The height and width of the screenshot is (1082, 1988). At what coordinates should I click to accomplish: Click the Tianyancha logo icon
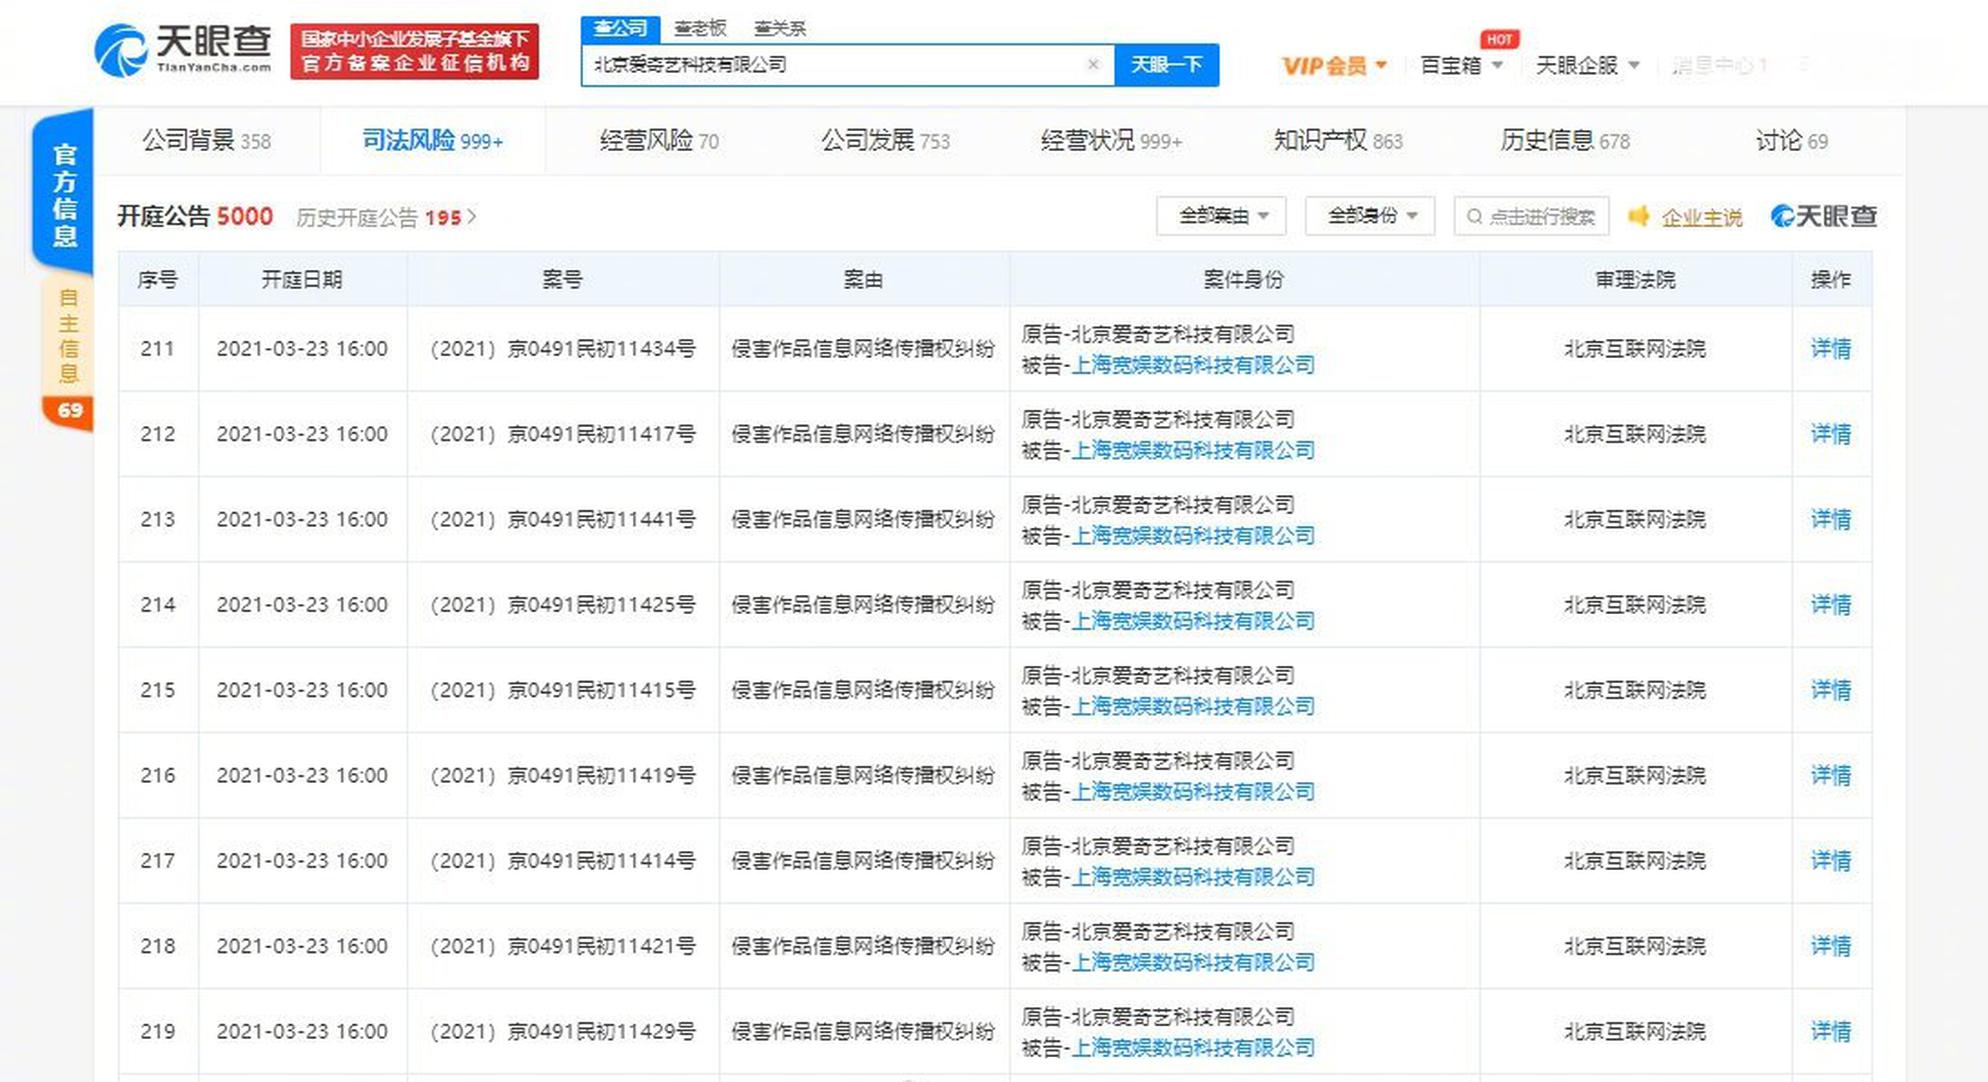123,48
